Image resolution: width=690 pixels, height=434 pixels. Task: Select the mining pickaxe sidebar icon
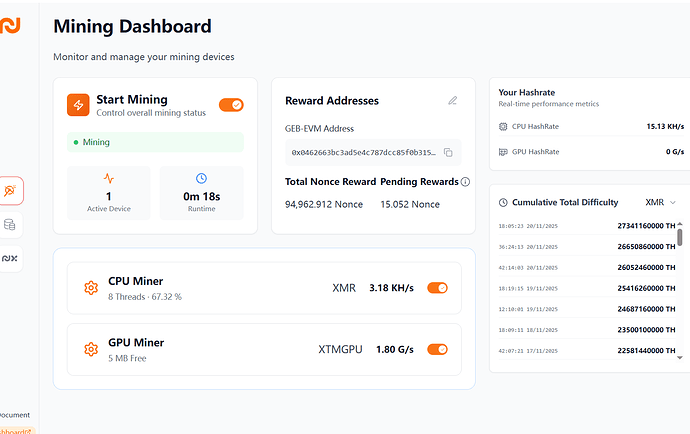(x=10, y=190)
